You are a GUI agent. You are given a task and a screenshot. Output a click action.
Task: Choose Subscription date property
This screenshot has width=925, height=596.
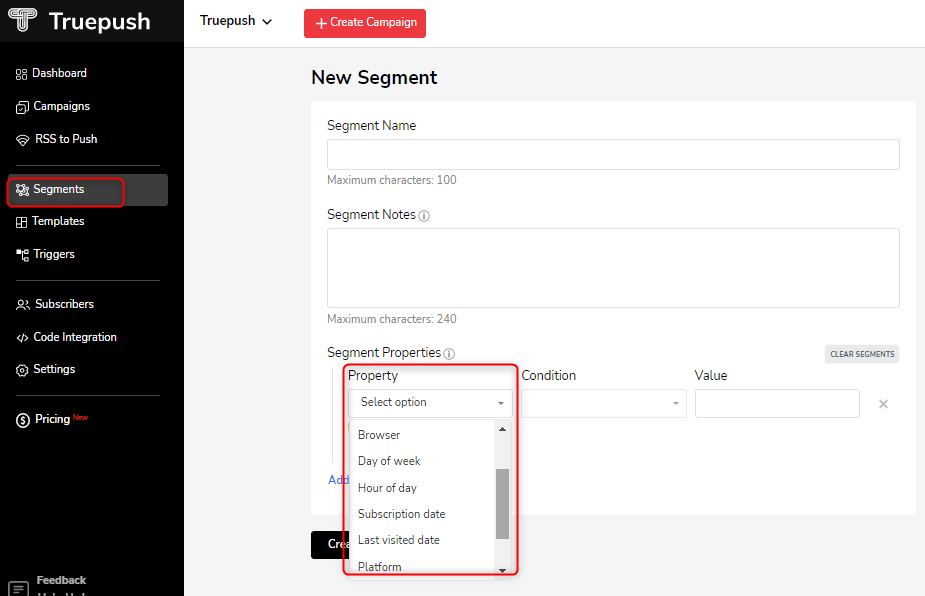click(402, 514)
